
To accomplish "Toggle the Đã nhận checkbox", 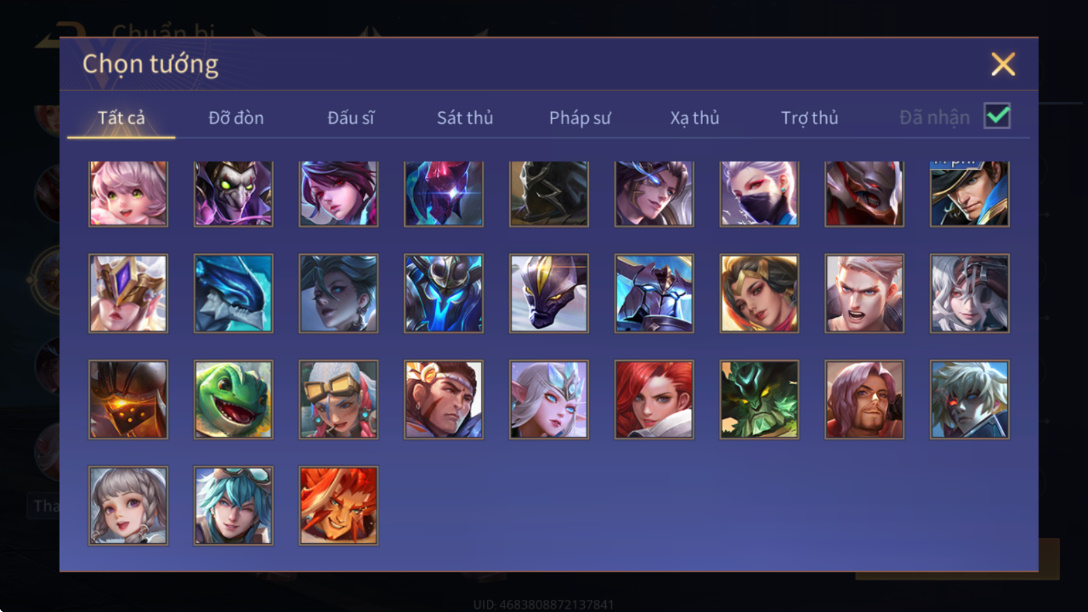I will [997, 116].
